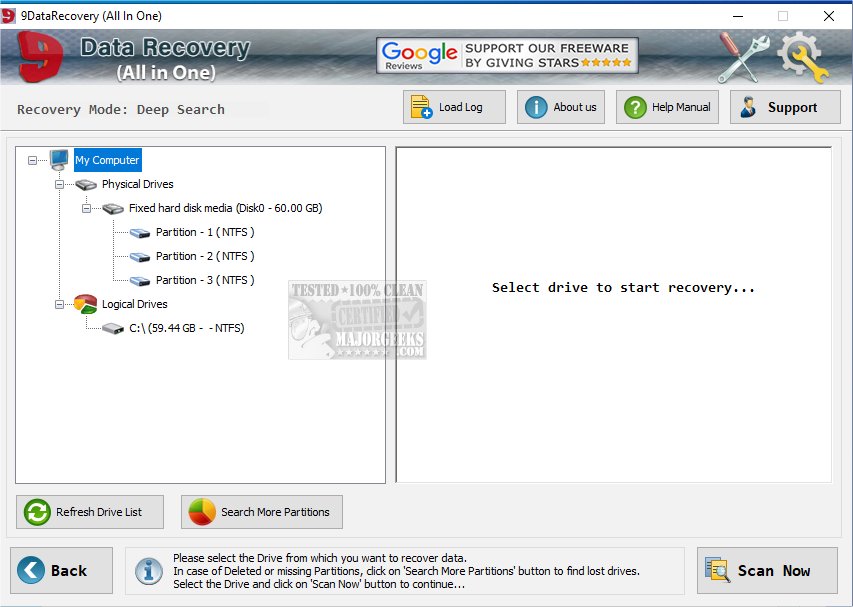Select Partition - 1 ( NTFS )
The width and height of the screenshot is (853, 607).
click(x=205, y=232)
